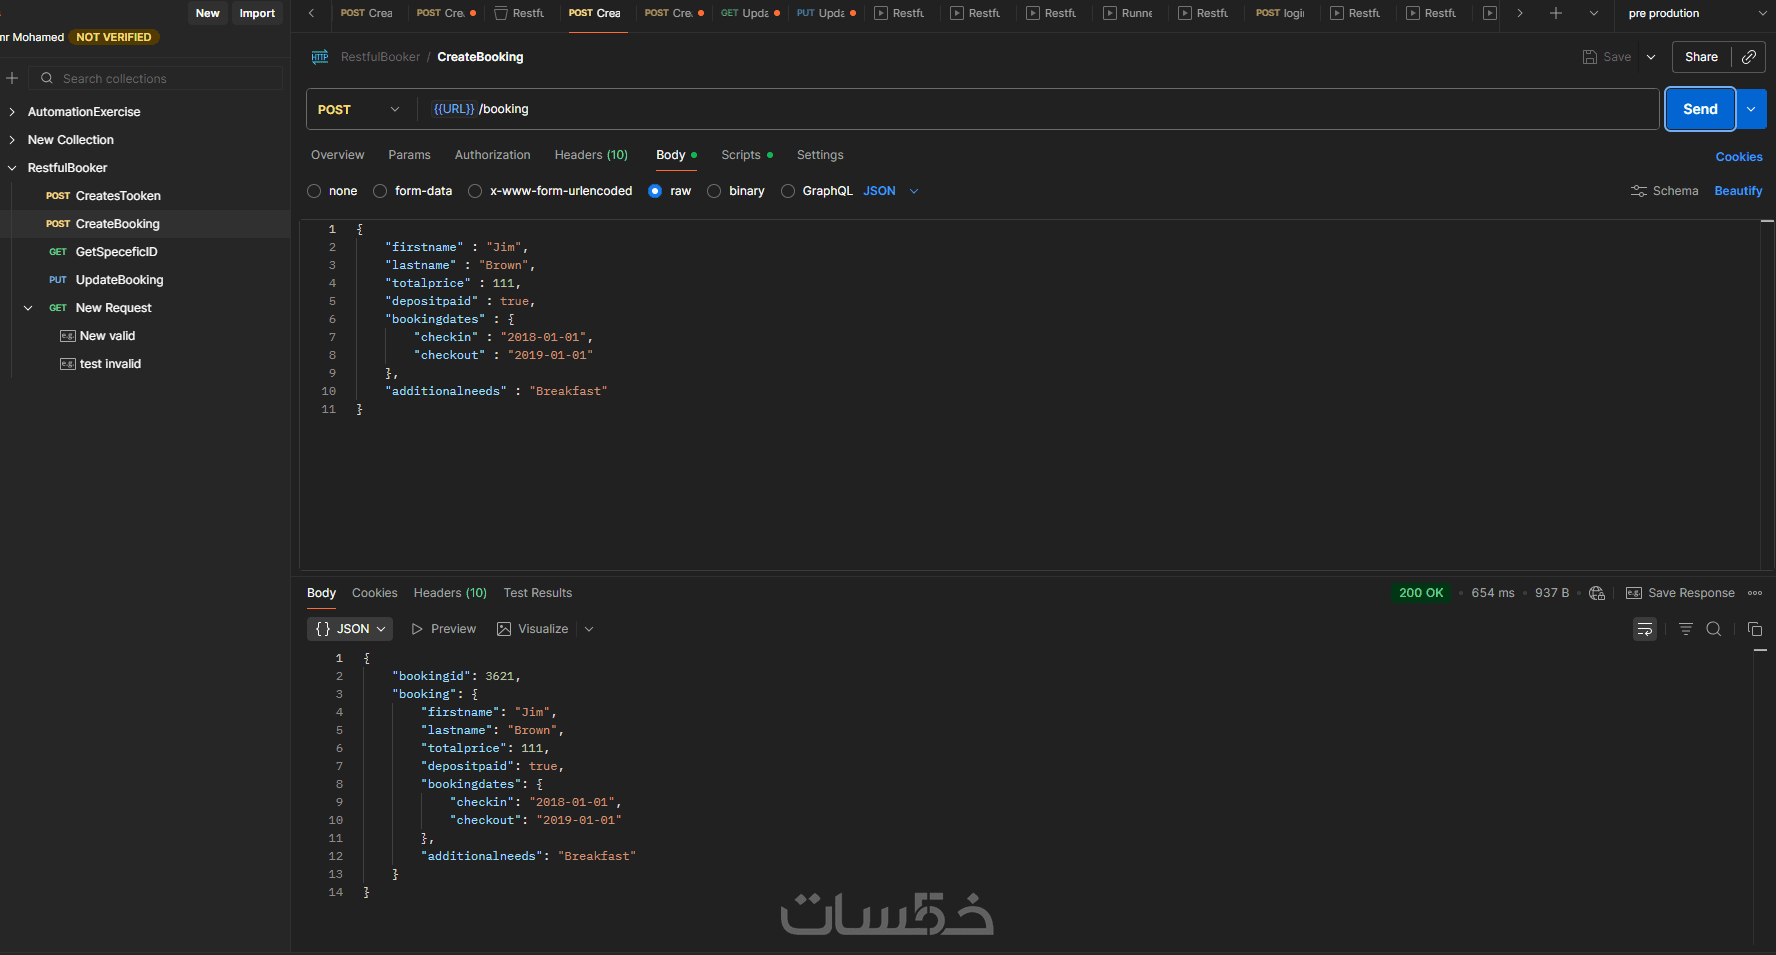Open the raw body JSON language dropdown
1776x955 pixels.
pyautogui.click(x=891, y=191)
